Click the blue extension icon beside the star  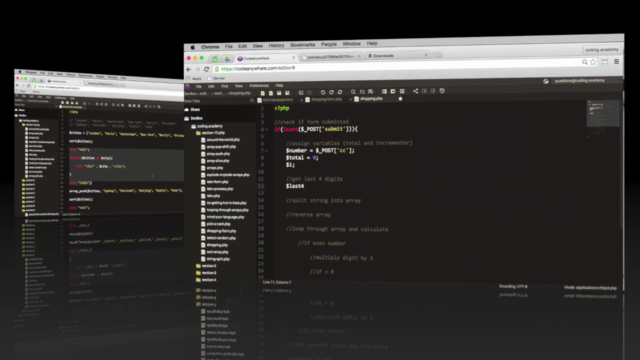tap(604, 62)
